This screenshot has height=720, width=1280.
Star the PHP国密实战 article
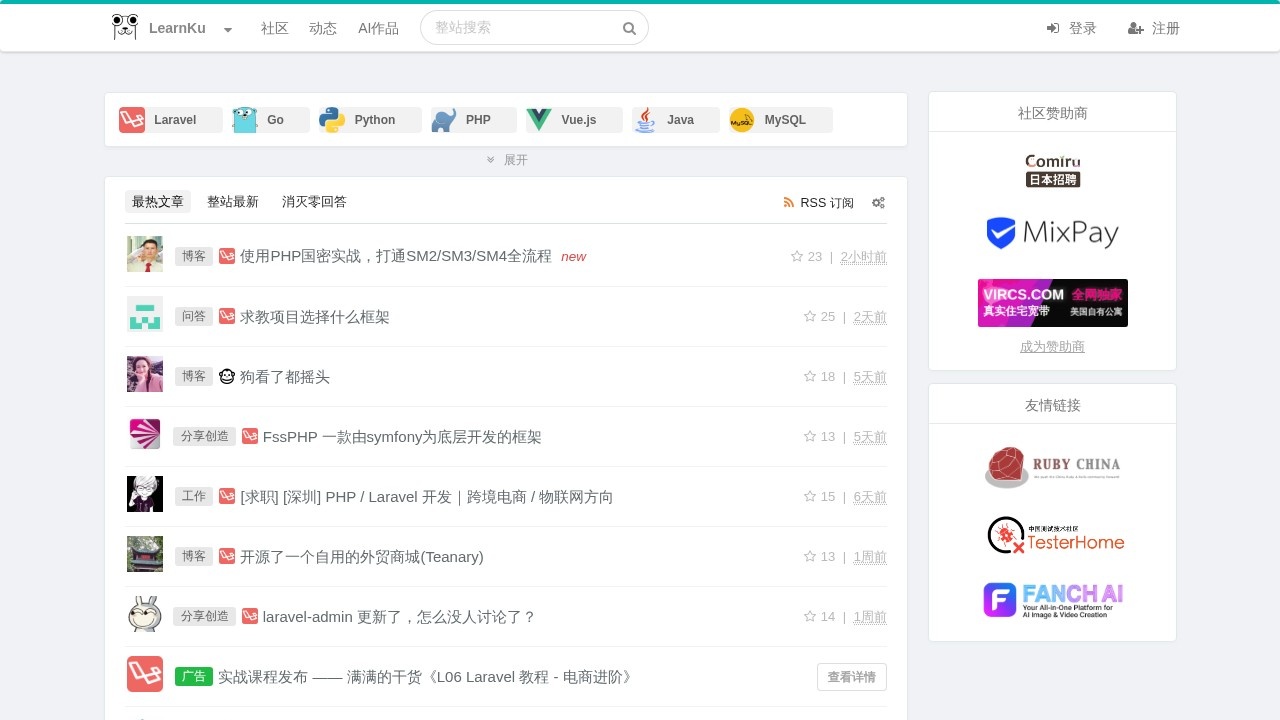click(x=798, y=256)
